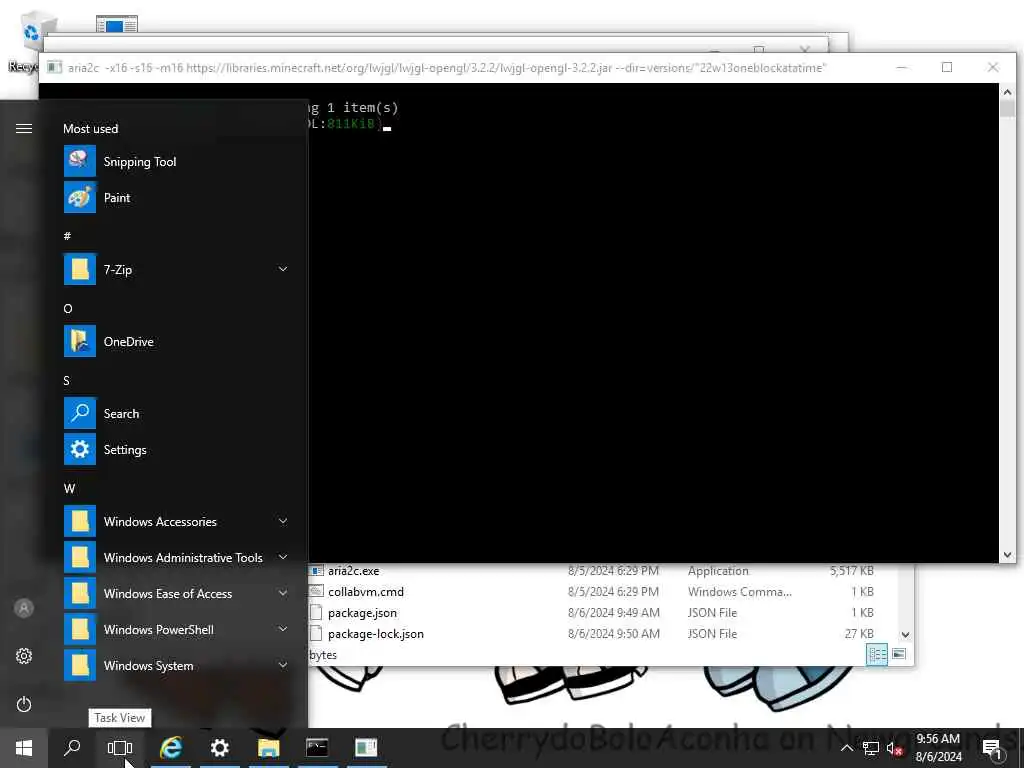Open File Explorer from taskbar
This screenshot has width=1024, height=768.
tap(268, 748)
